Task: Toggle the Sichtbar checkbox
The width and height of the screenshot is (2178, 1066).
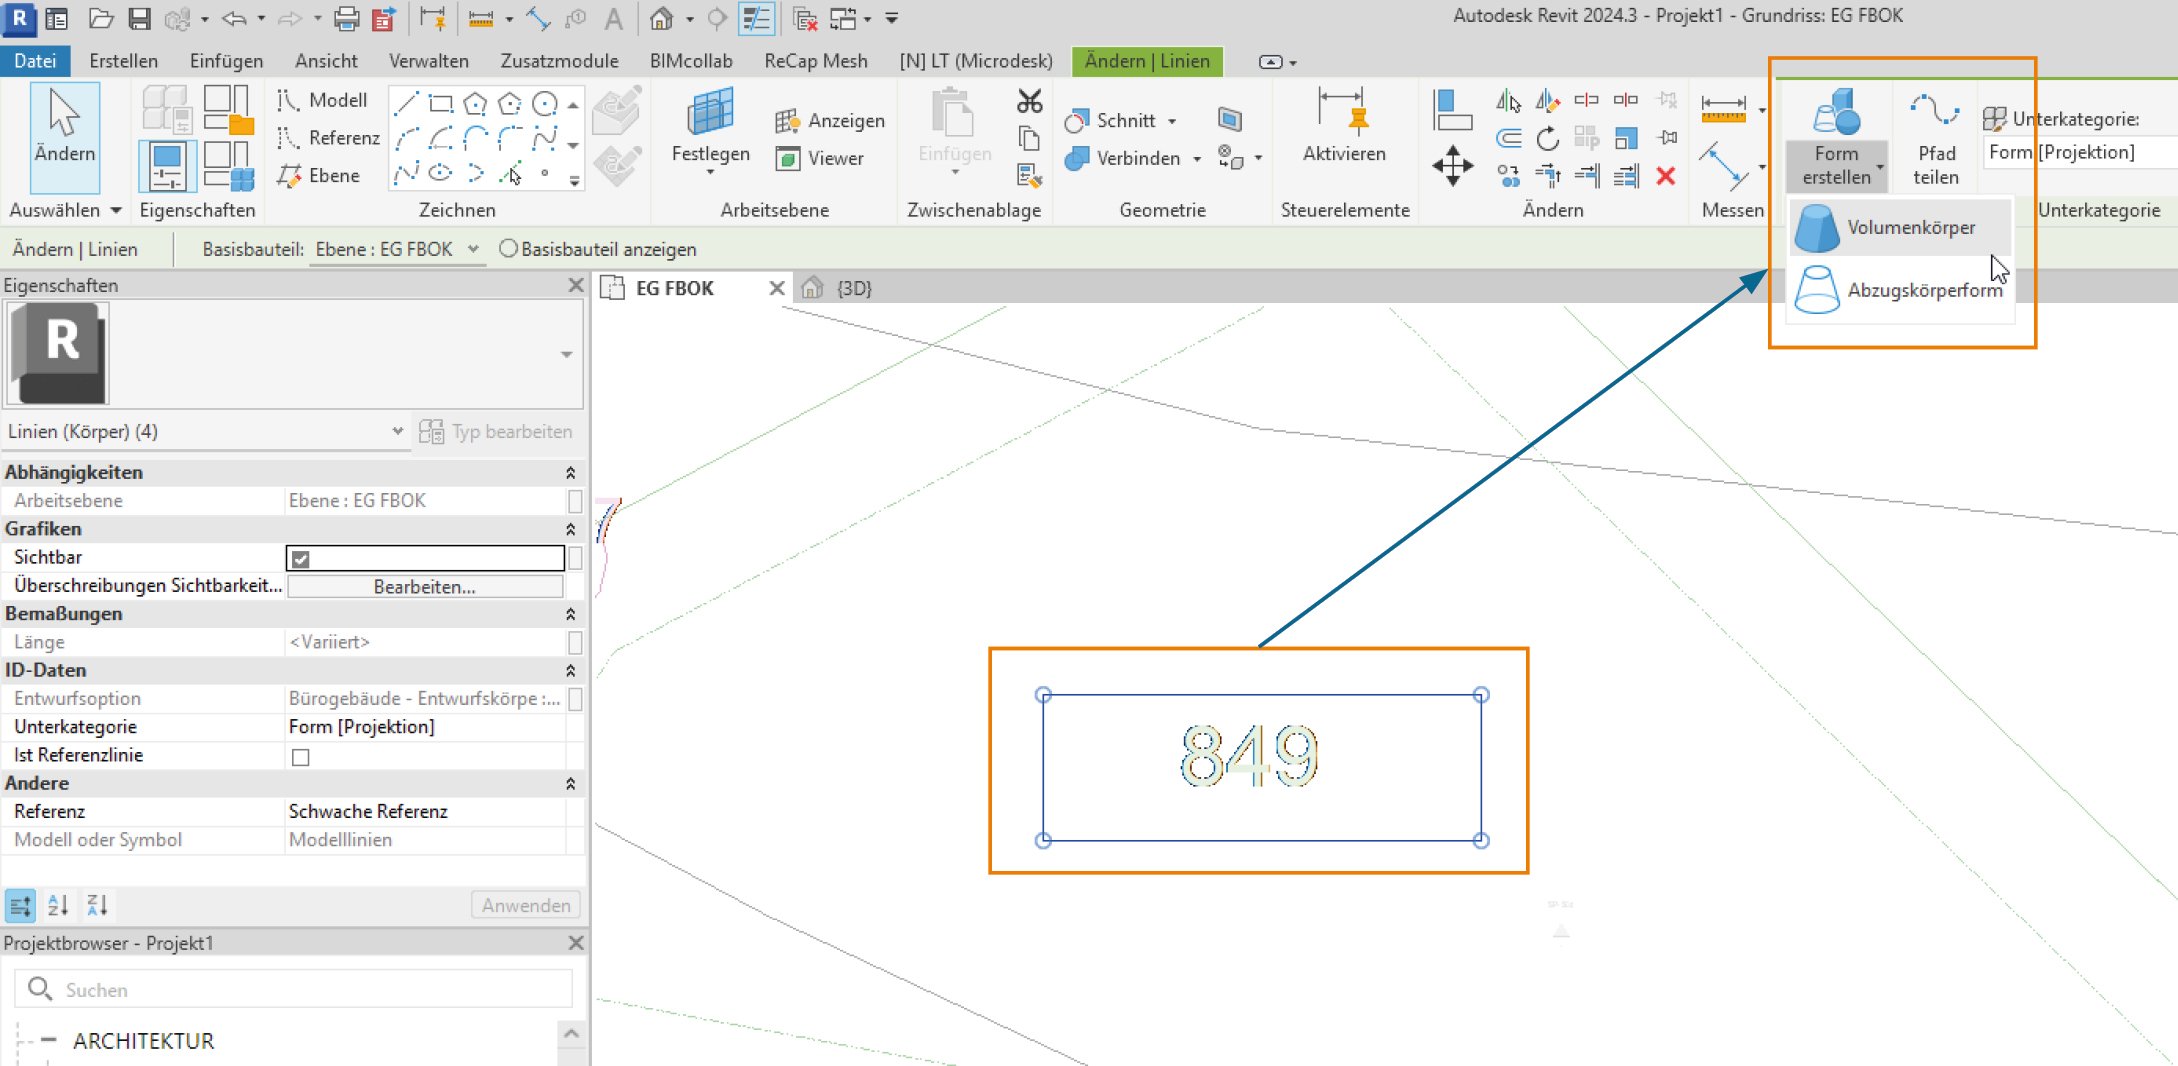Action: click(x=301, y=558)
